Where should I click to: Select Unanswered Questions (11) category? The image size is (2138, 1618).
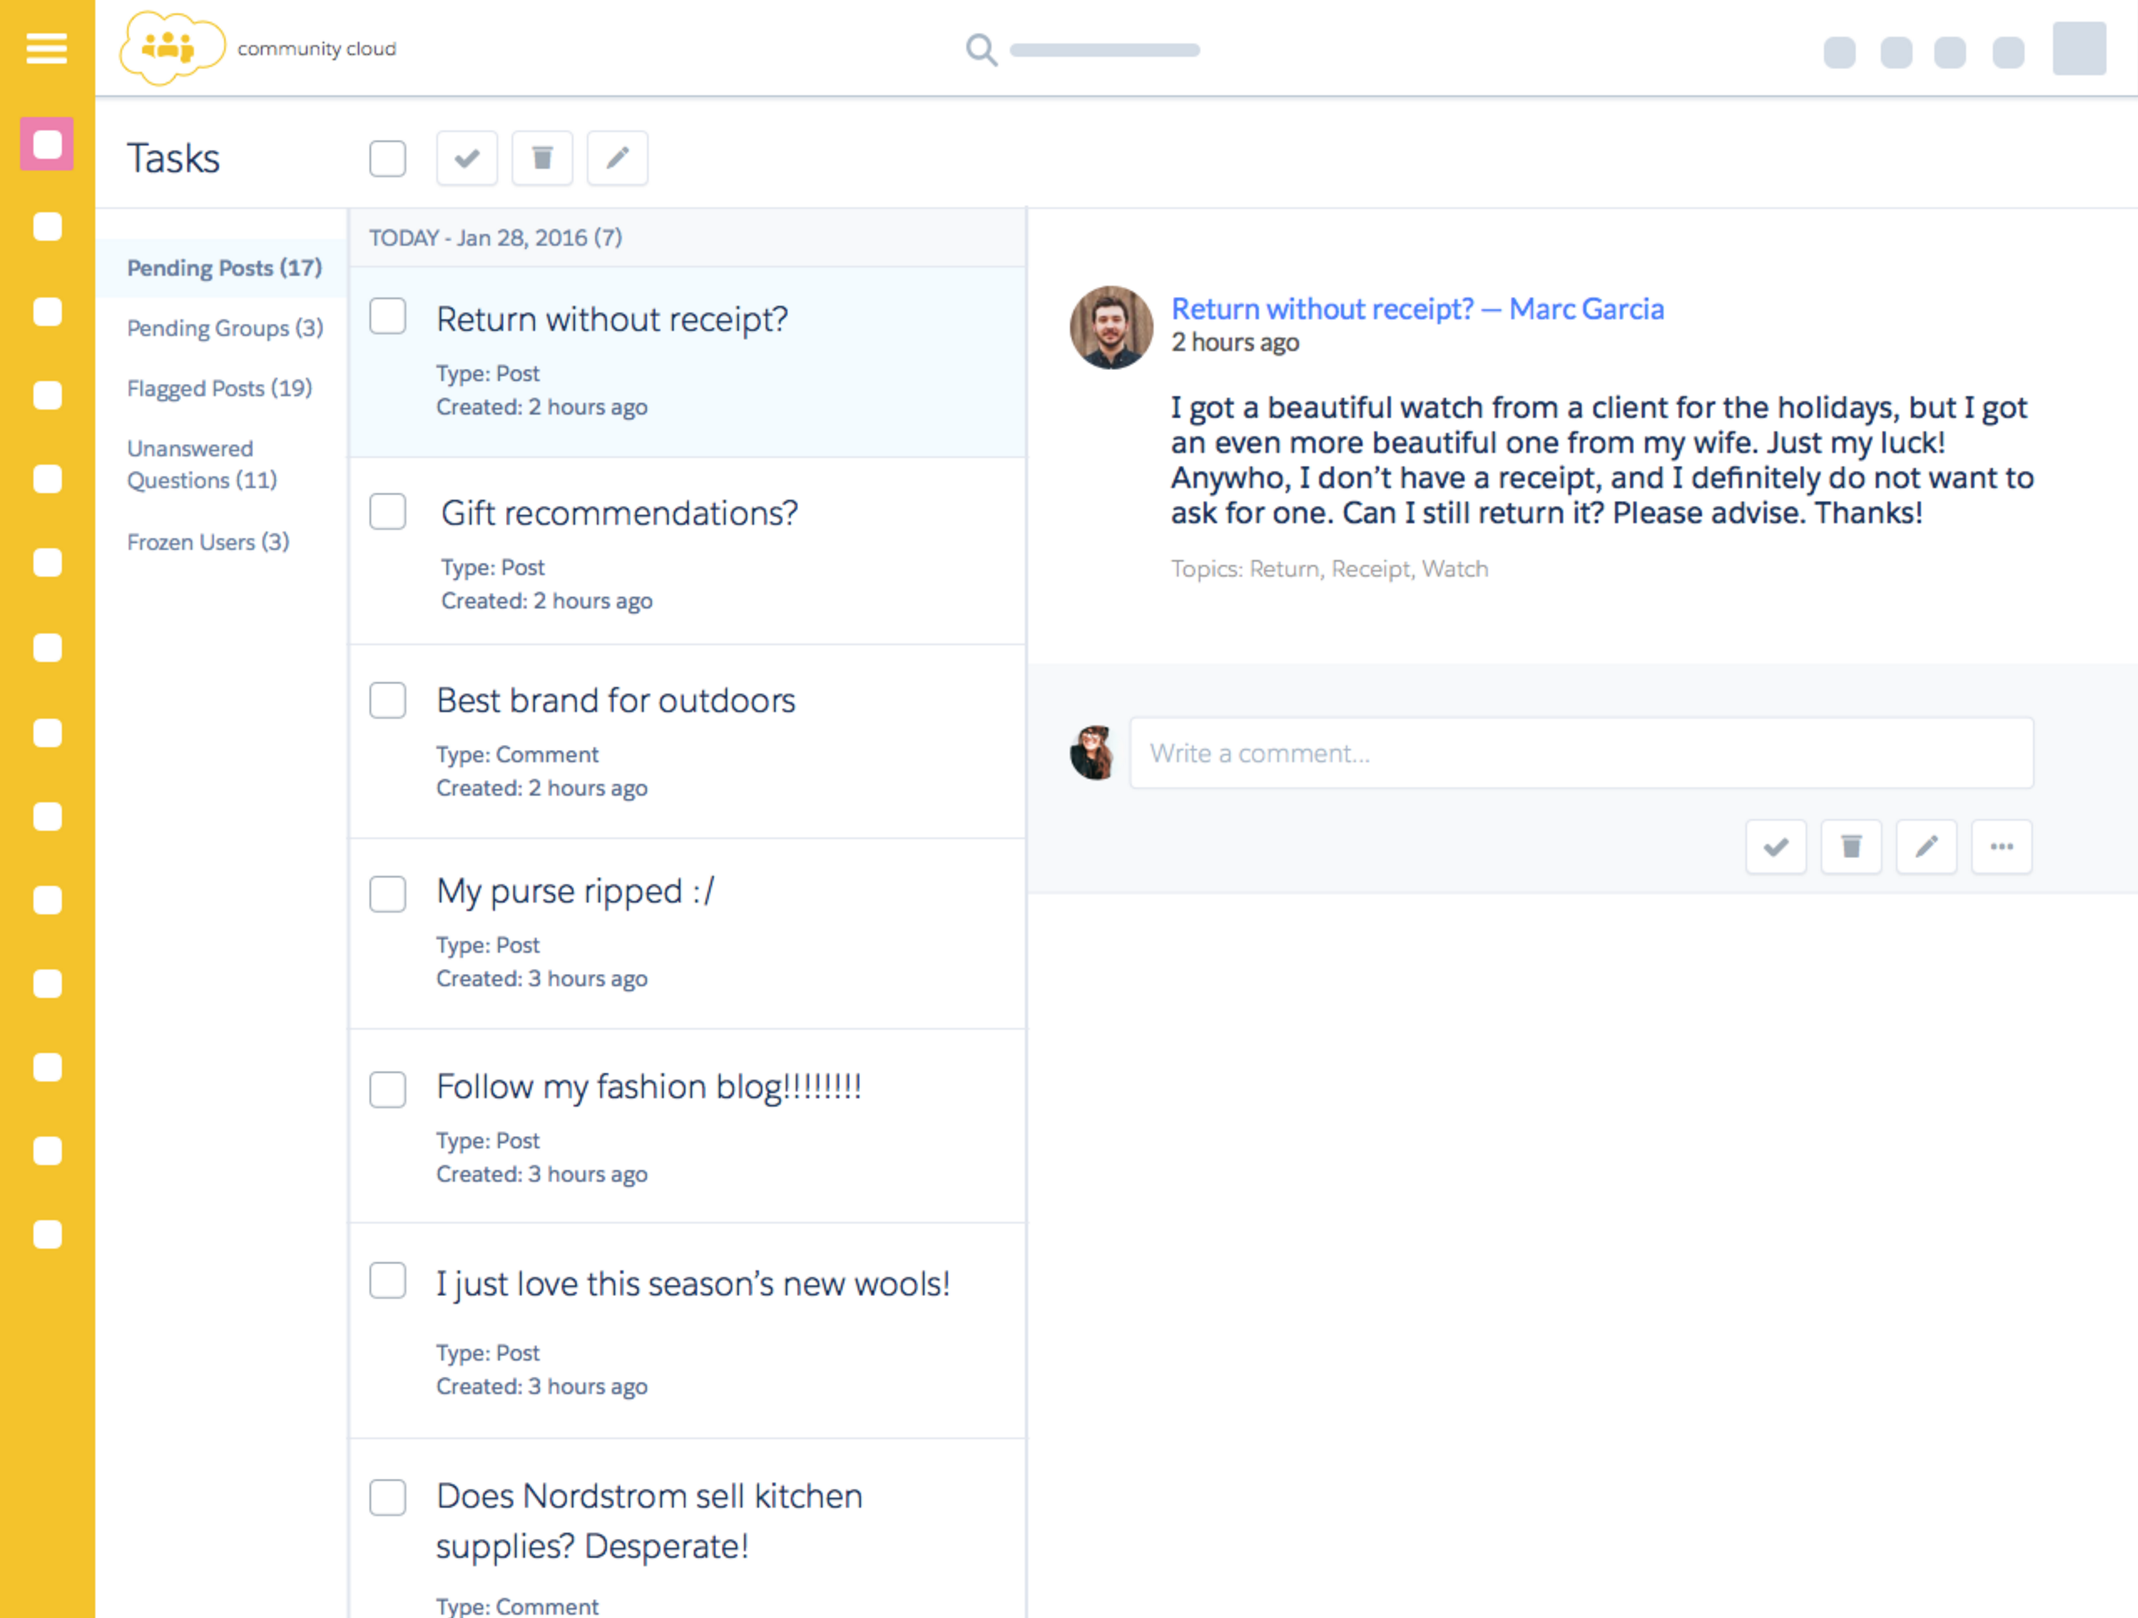202,464
